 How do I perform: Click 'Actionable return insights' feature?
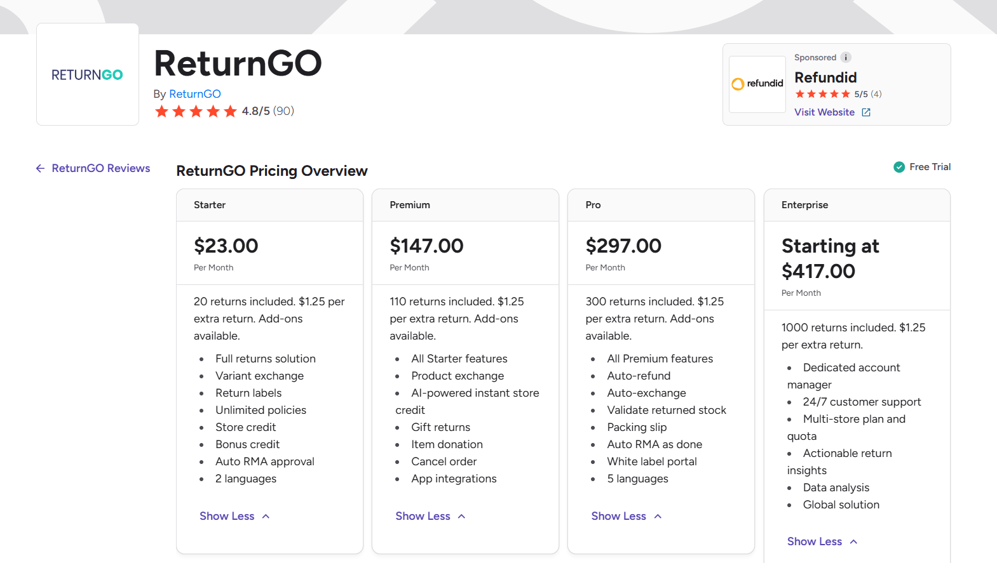(x=839, y=462)
